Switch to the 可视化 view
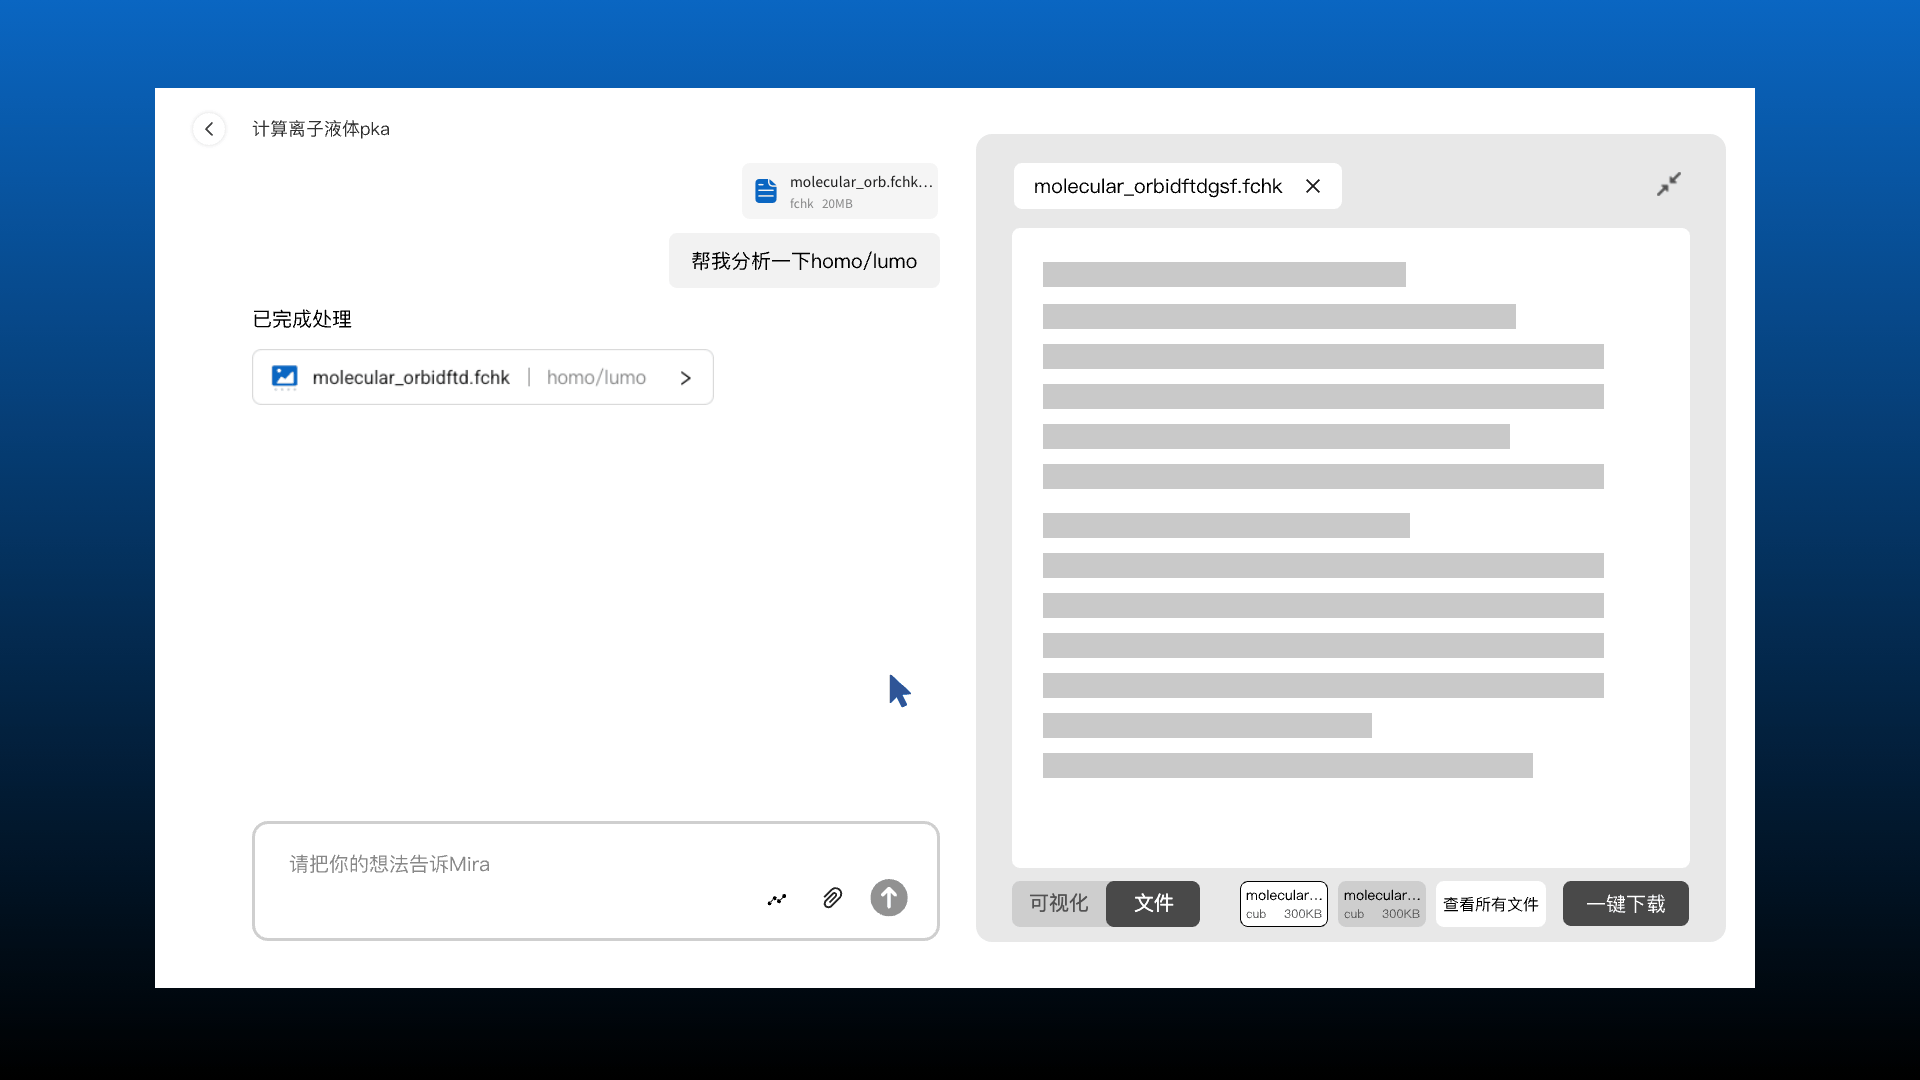Viewport: 1920px width, 1080px height. tap(1059, 903)
